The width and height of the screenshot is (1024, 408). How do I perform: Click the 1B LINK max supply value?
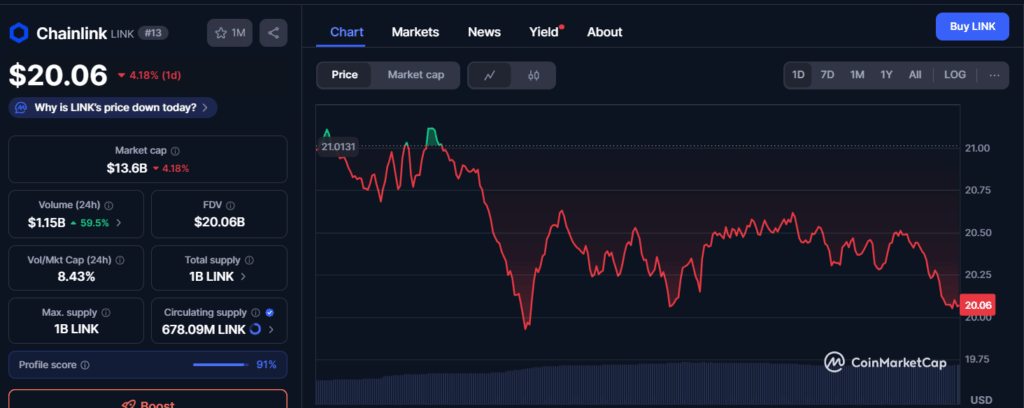(x=76, y=329)
